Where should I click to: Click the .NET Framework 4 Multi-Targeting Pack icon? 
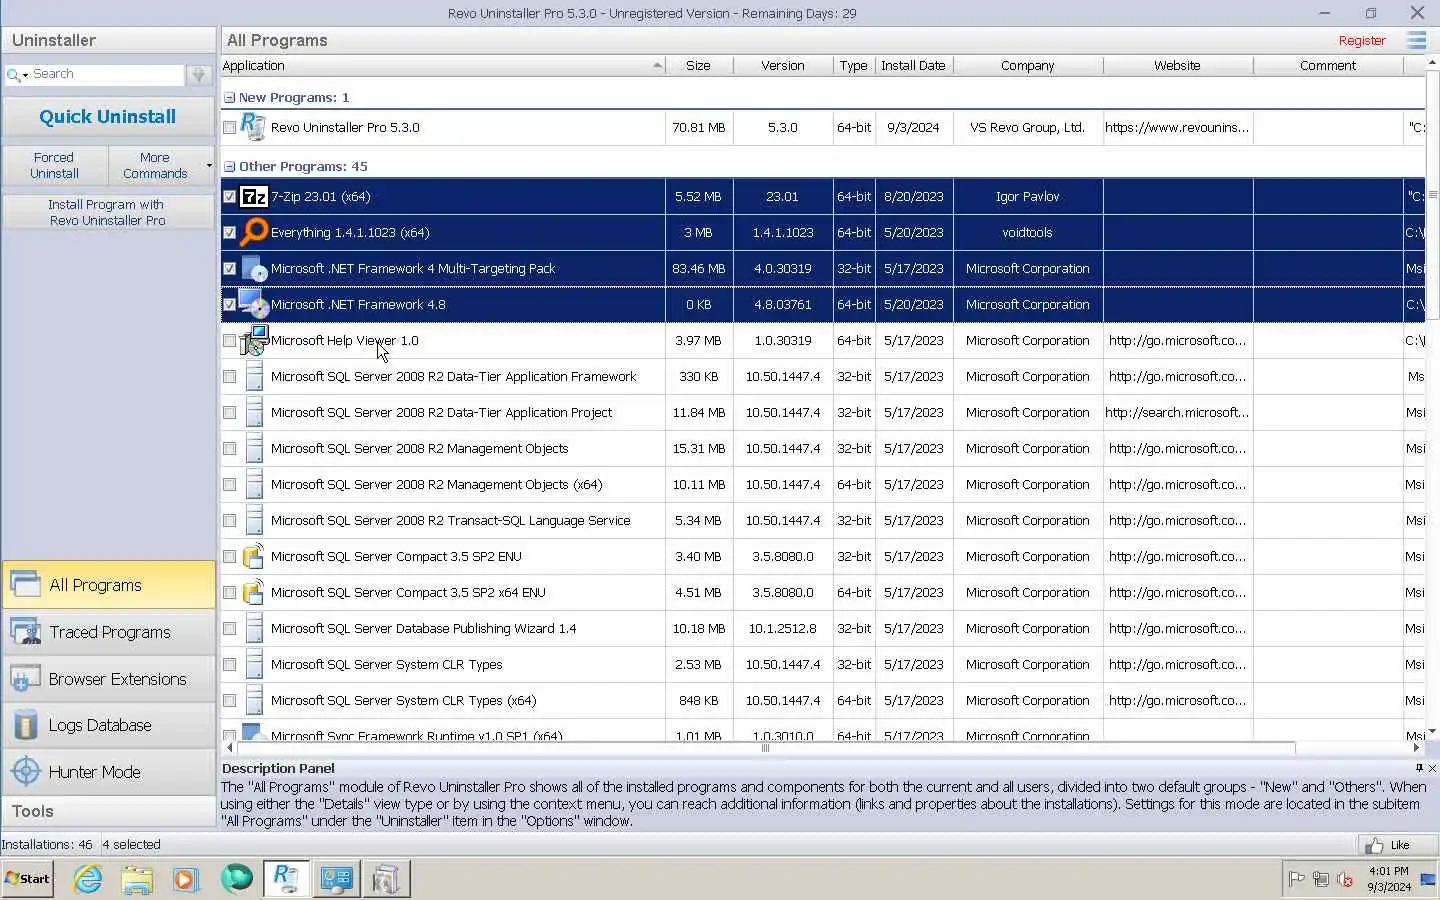[x=254, y=268]
